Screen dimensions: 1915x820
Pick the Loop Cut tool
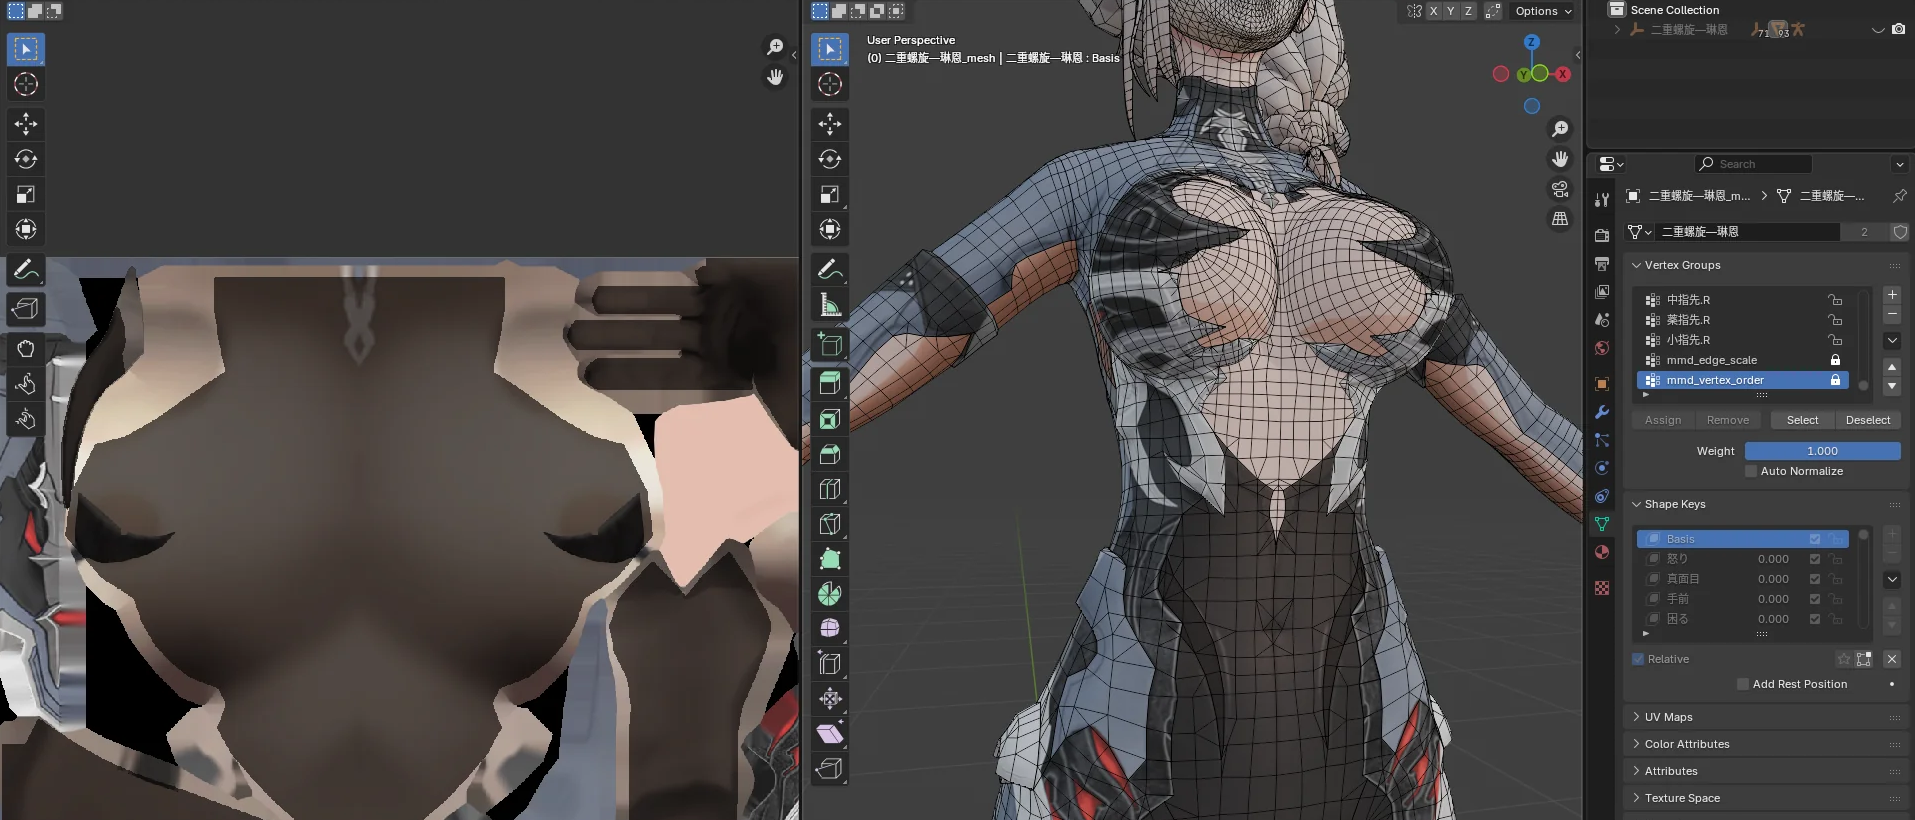[829, 489]
